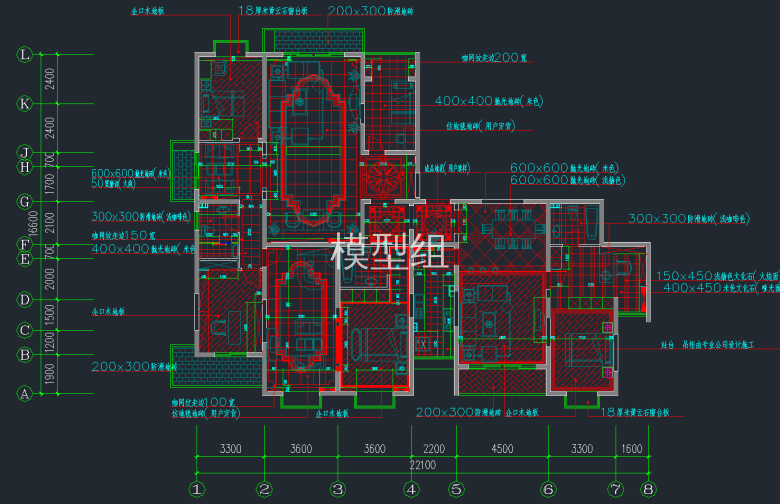The width and height of the screenshot is (780, 504).
Task: Select the column grid bubble numbered 1
Action: coord(197,490)
